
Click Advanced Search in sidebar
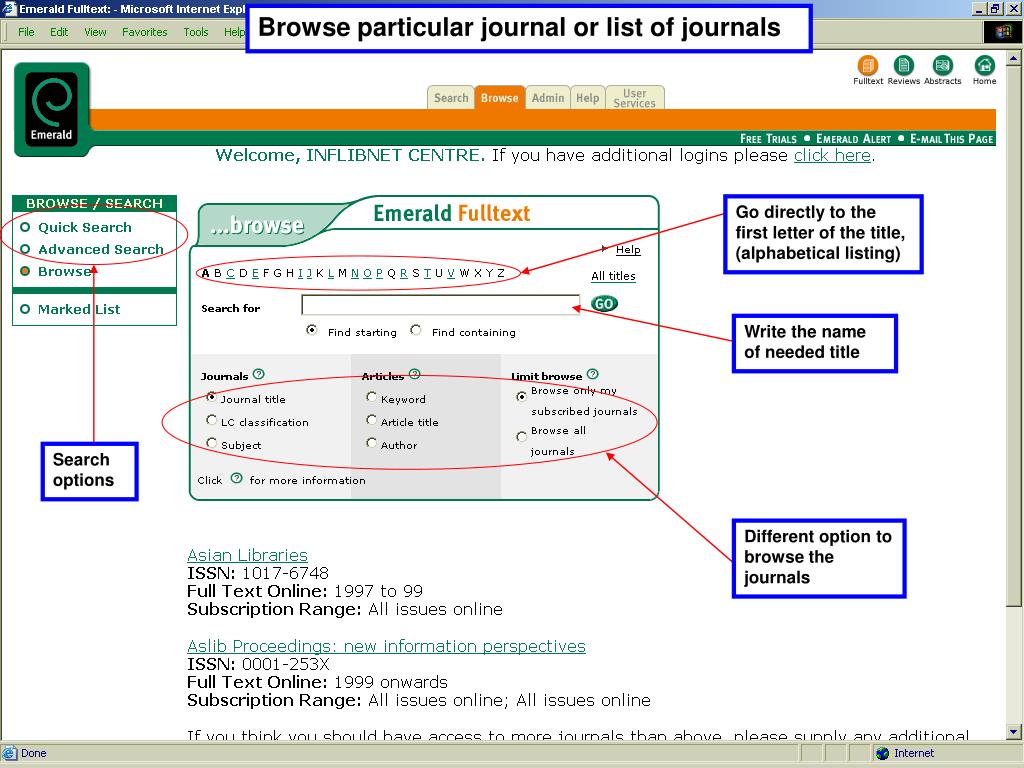(101, 249)
